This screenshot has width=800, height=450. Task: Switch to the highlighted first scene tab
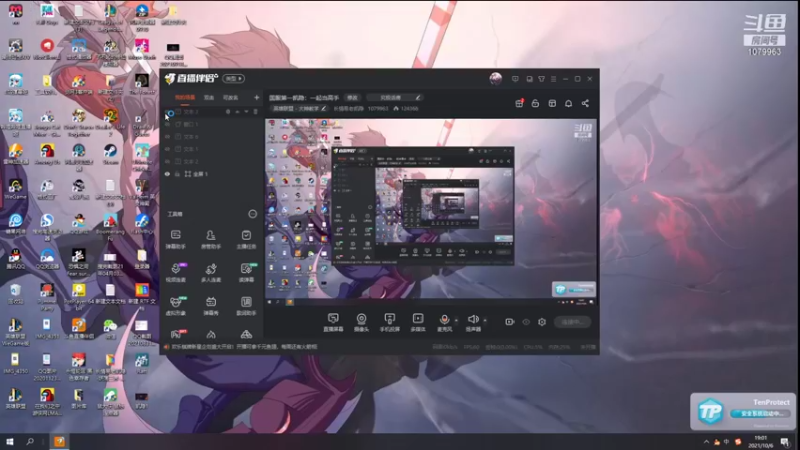[185, 97]
